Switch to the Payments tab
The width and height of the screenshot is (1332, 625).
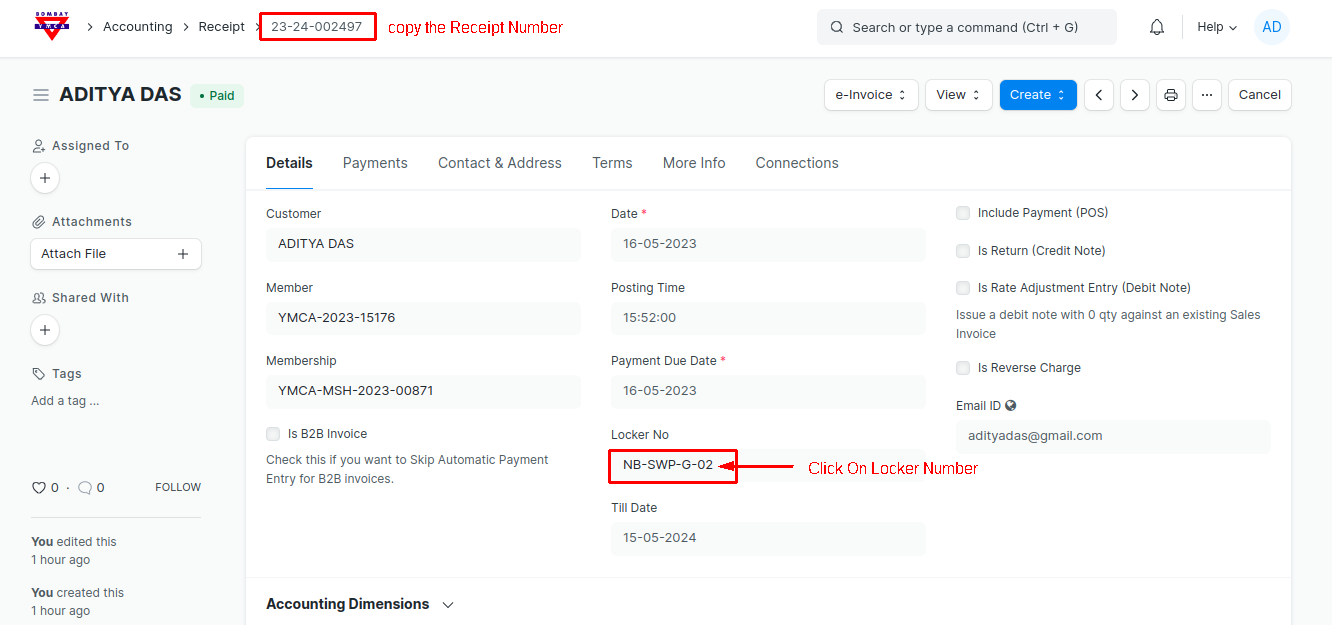click(x=375, y=163)
